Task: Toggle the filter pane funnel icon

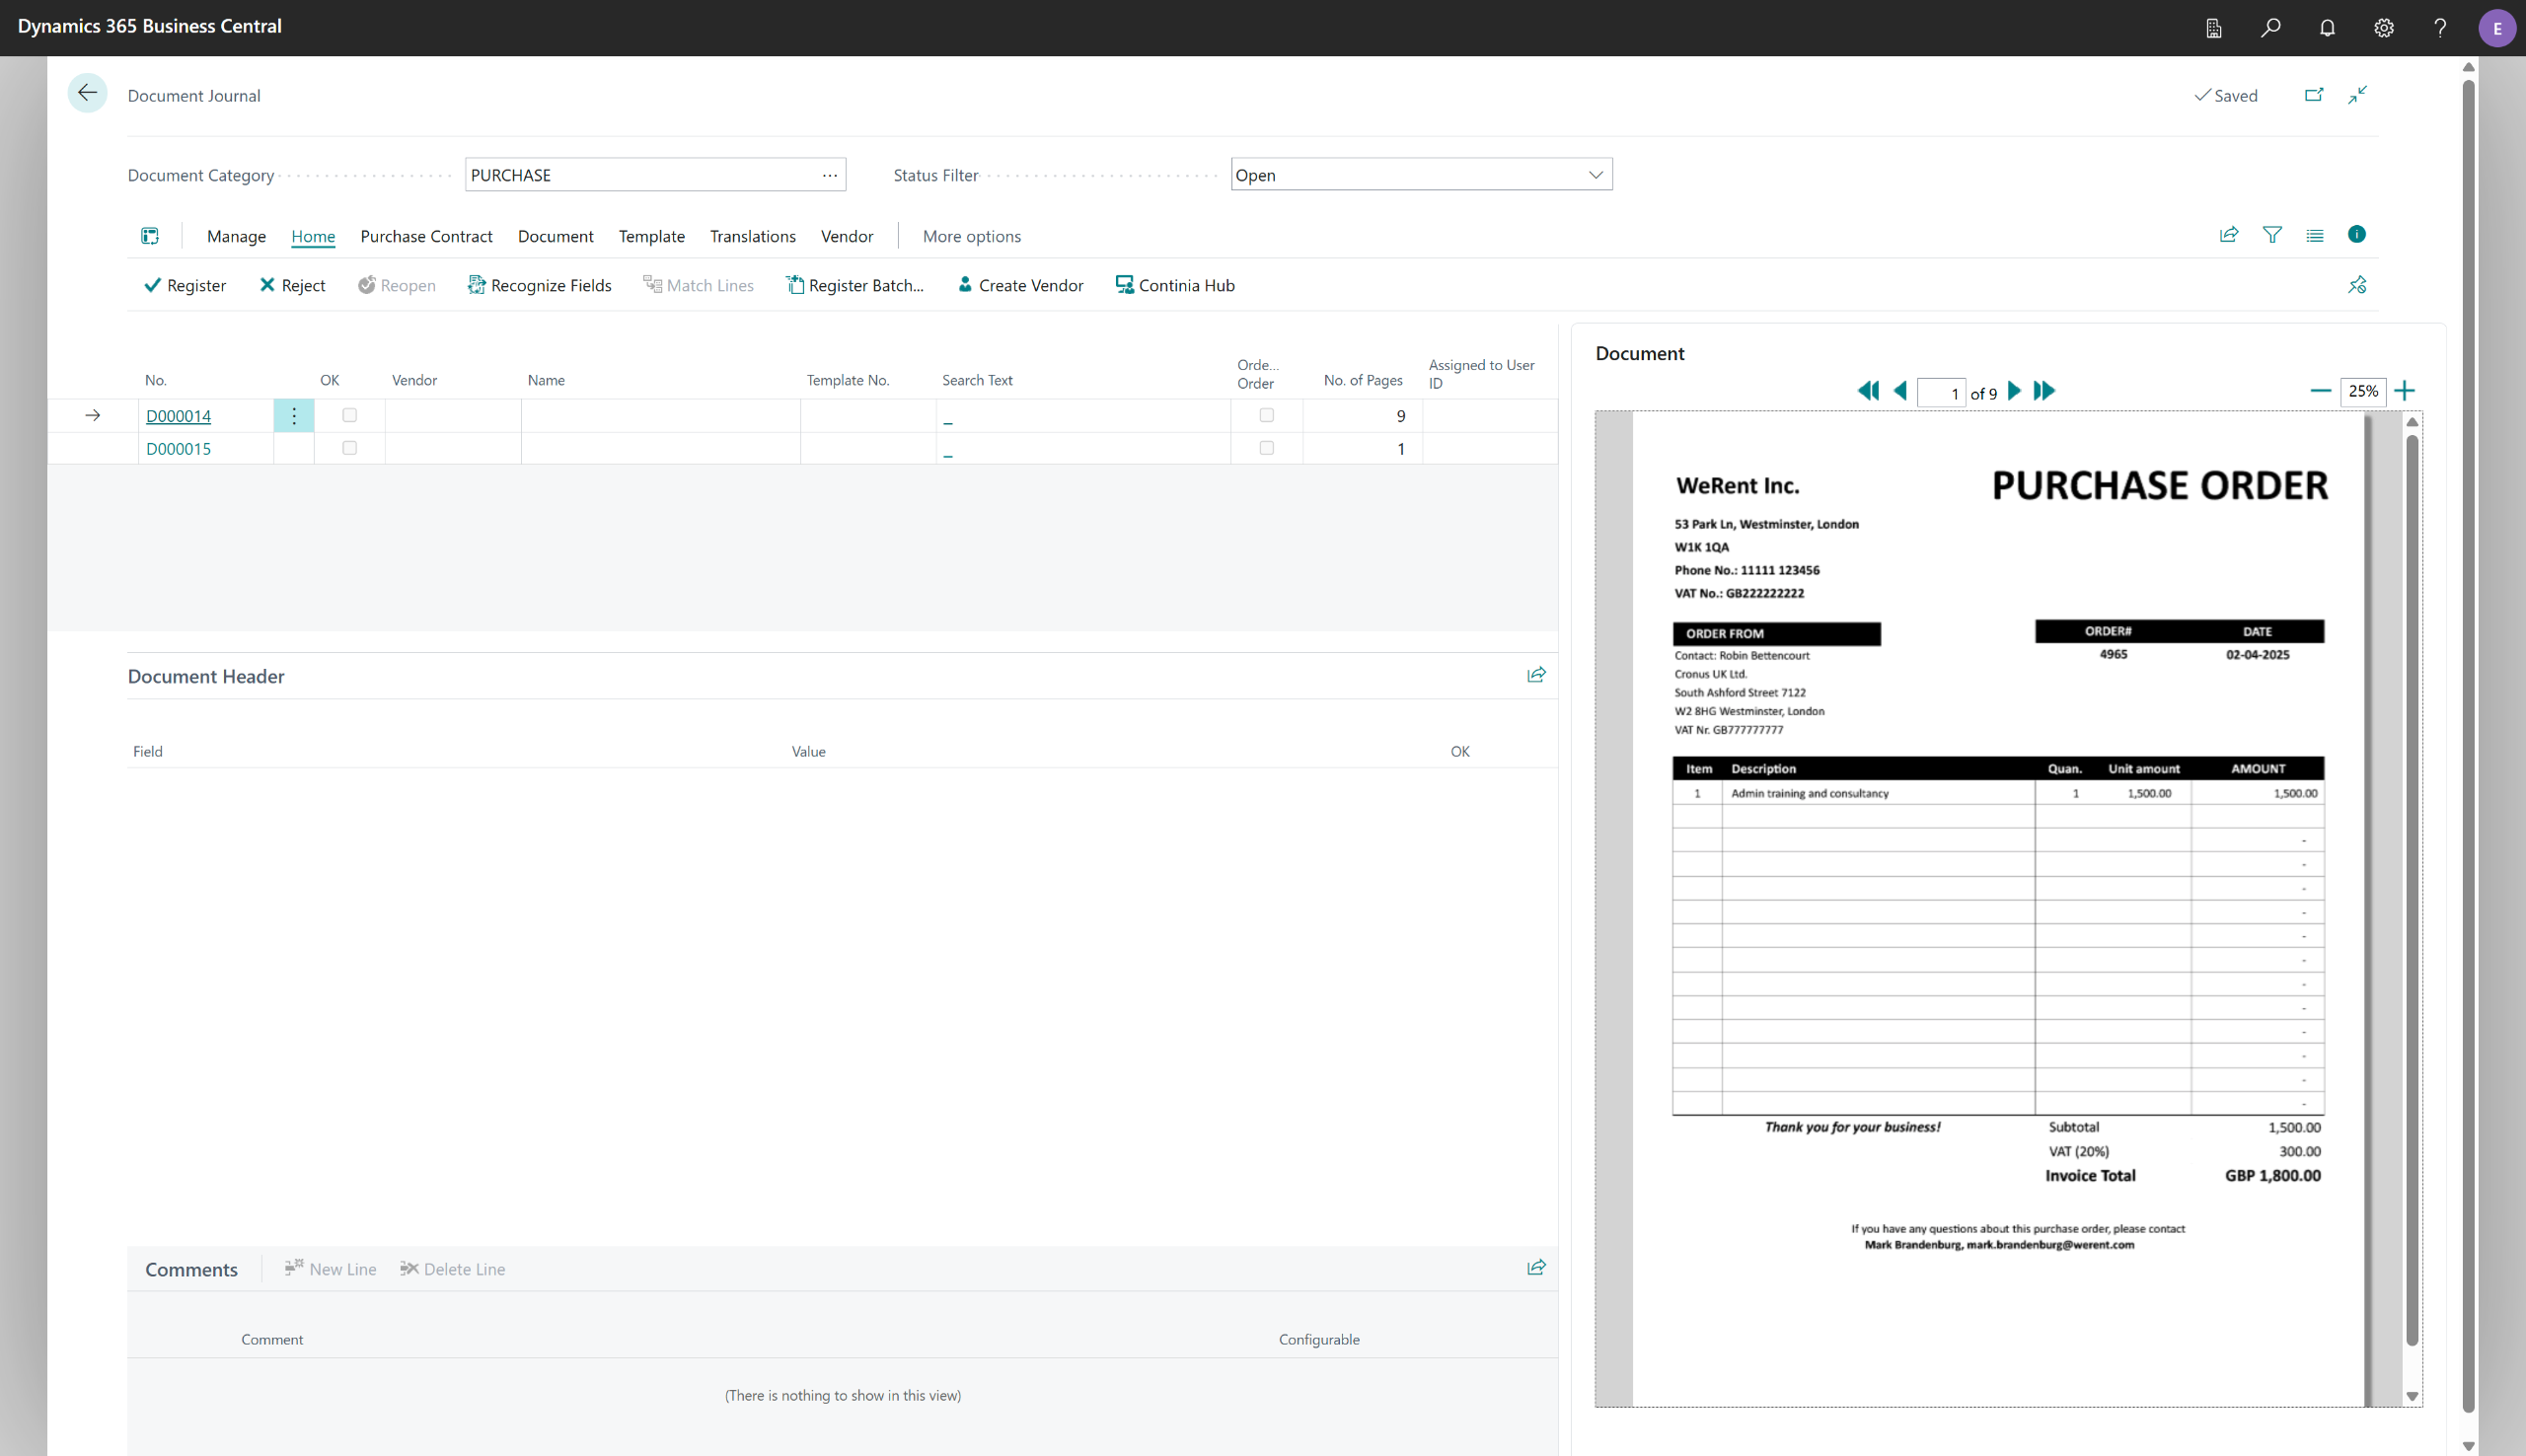Action: (2272, 235)
